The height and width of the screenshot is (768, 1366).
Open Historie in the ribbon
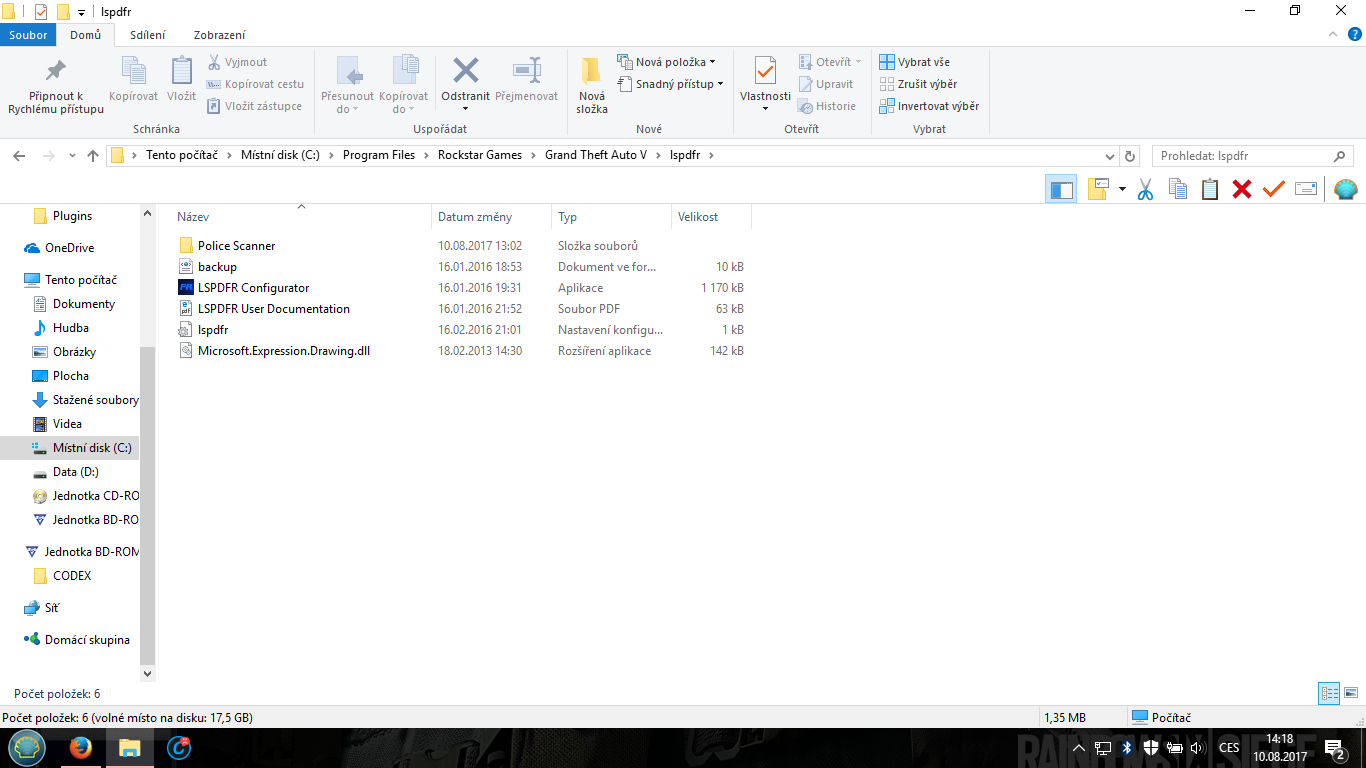[x=827, y=106]
